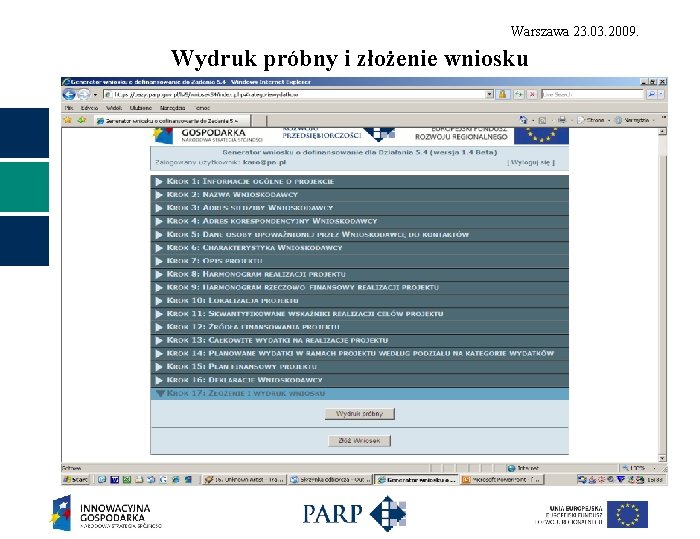Expand Krok 12: Źródła finansowania projektu
This screenshot has height=539, width=700.
pos(360,327)
